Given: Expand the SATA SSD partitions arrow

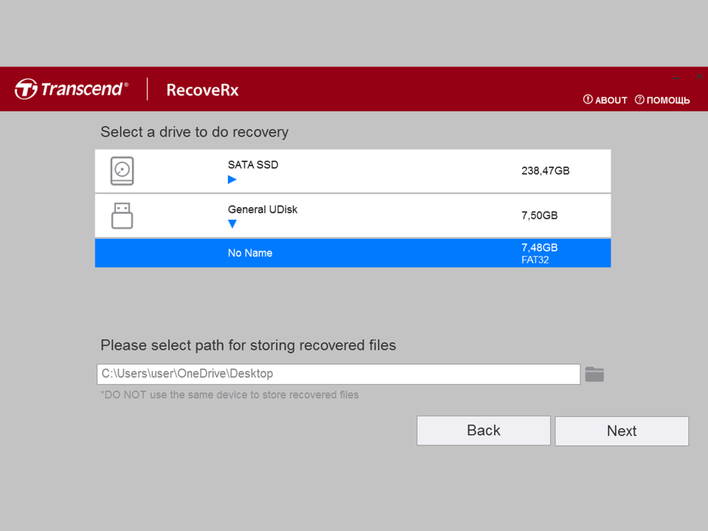Looking at the screenshot, I should [232, 180].
